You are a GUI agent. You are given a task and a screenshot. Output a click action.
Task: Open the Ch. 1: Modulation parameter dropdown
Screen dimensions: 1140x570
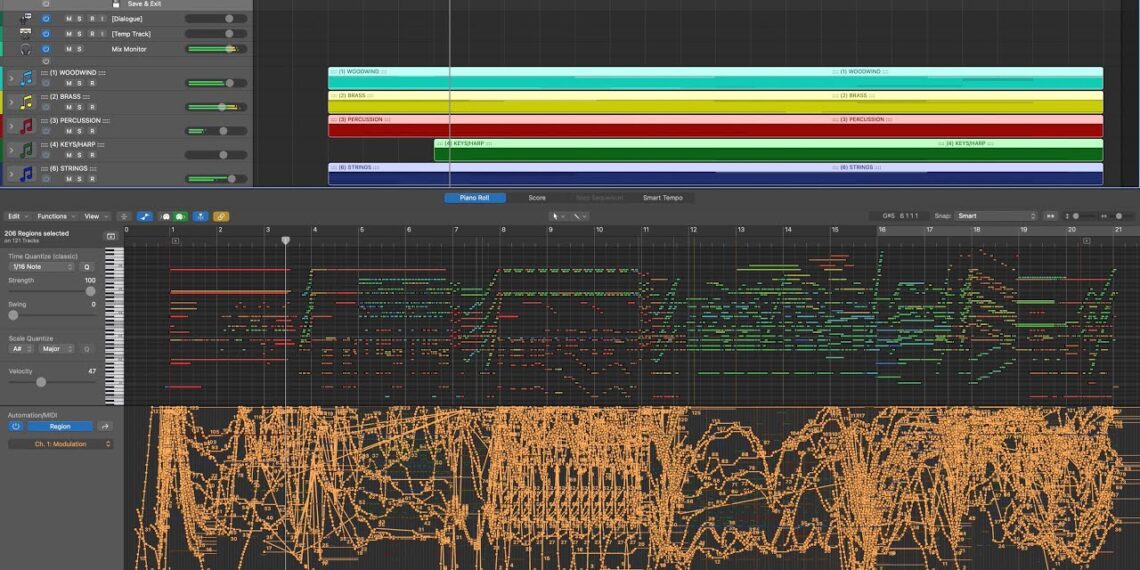click(61, 444)
